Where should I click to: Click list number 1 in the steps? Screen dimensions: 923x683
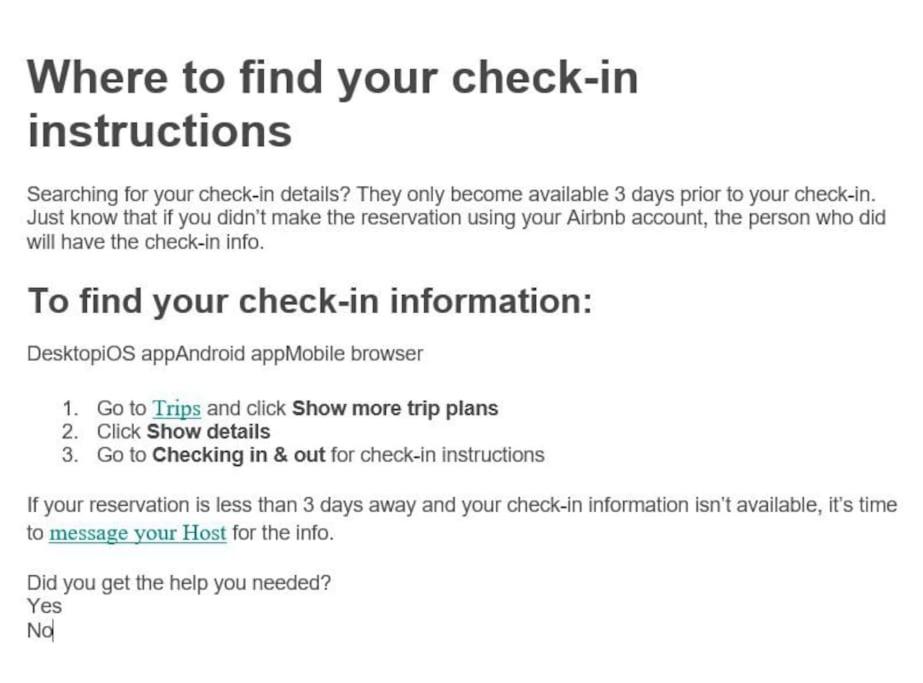pos(70,408)
